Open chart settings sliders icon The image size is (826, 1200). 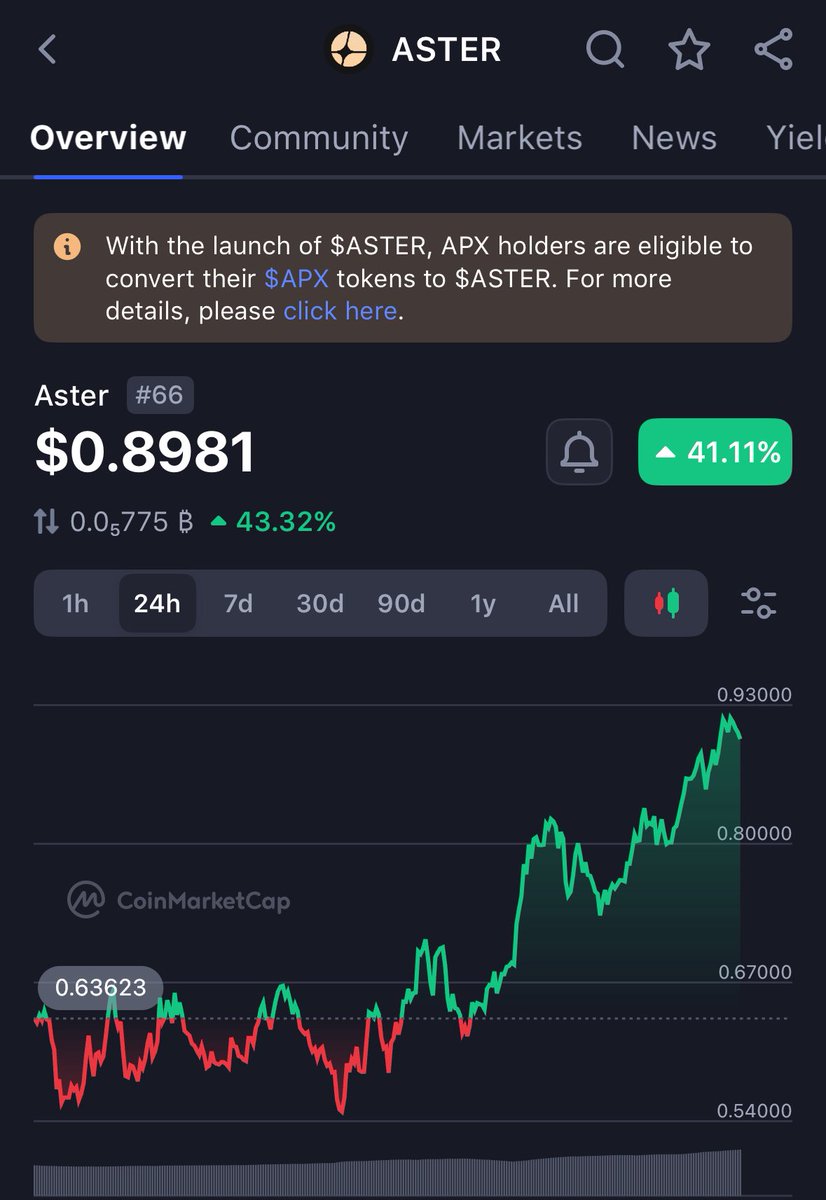click(759, 603)
